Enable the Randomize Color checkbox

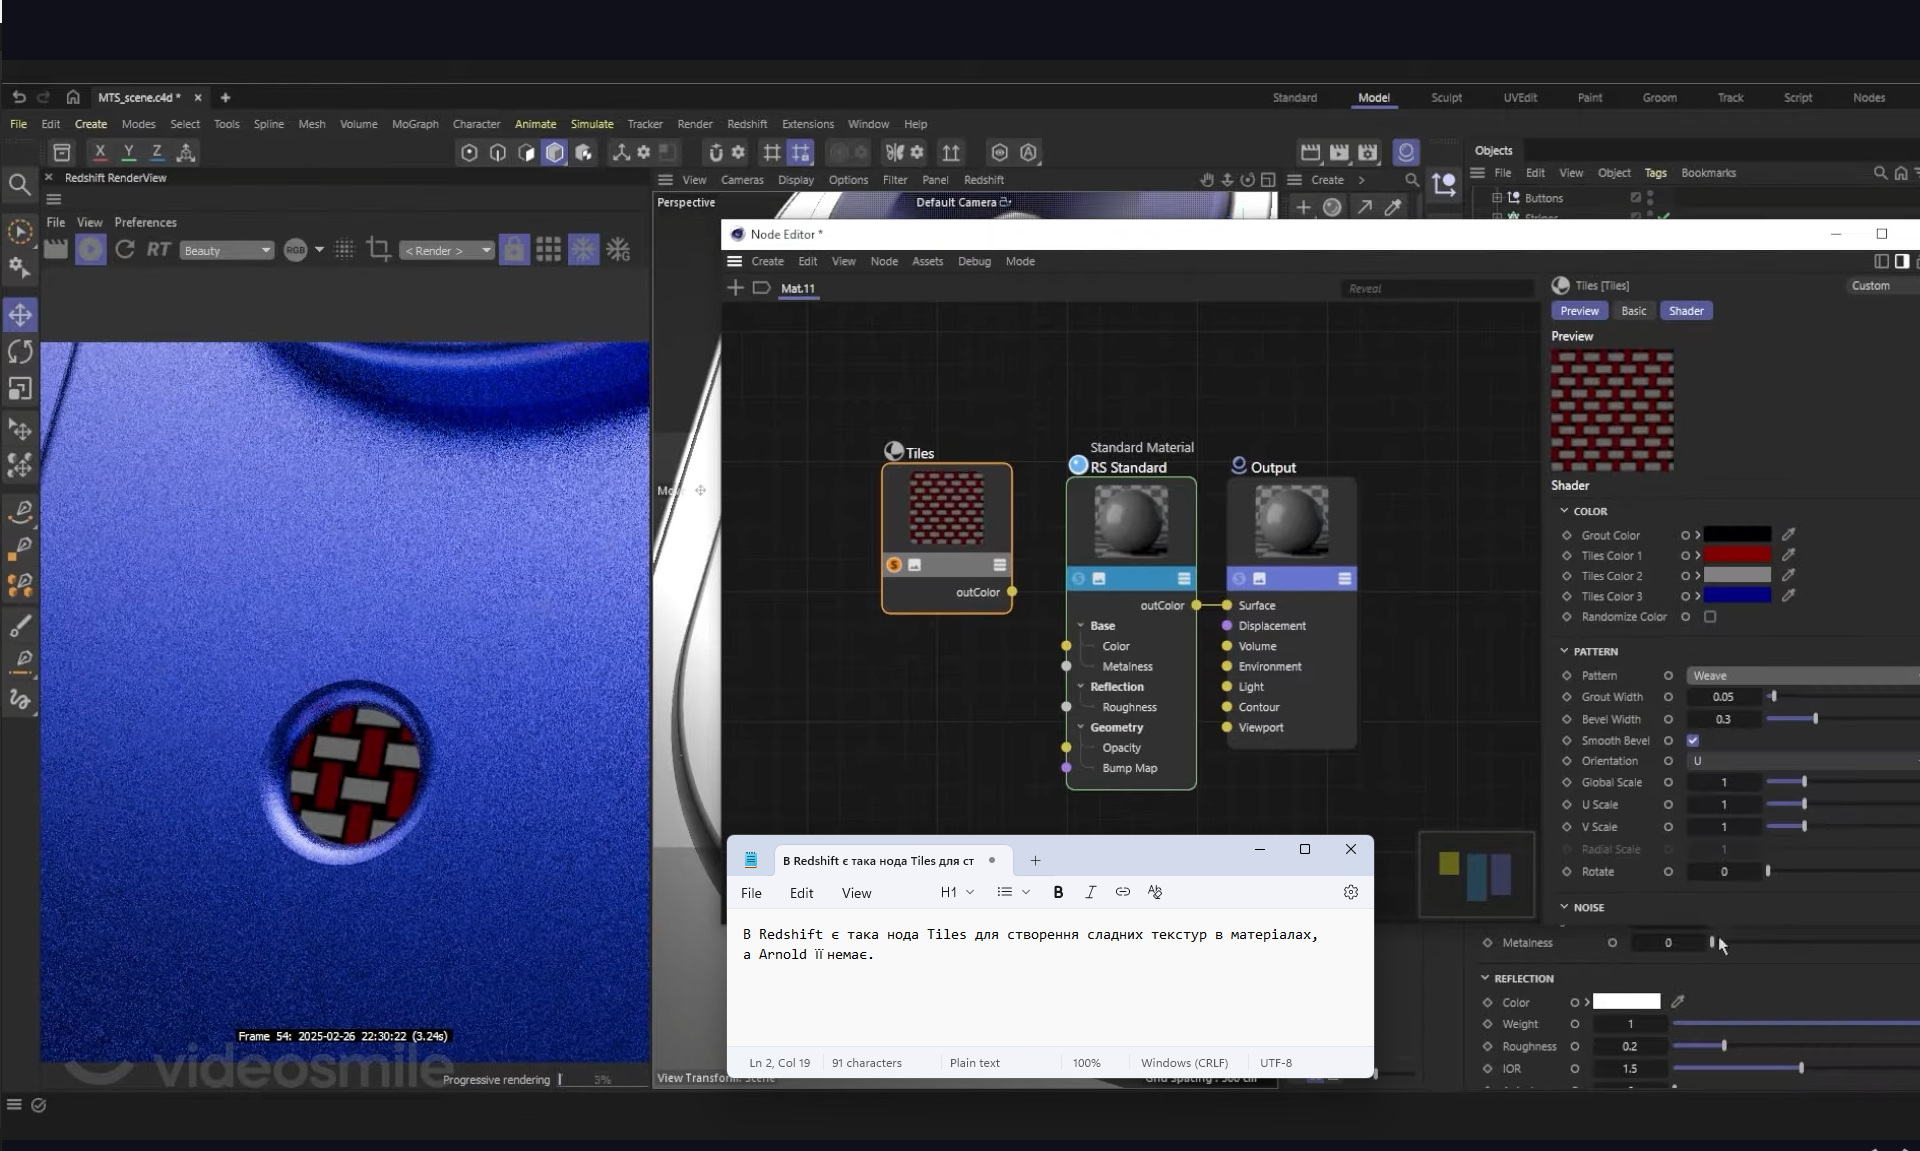click(x=1710, y=617)
